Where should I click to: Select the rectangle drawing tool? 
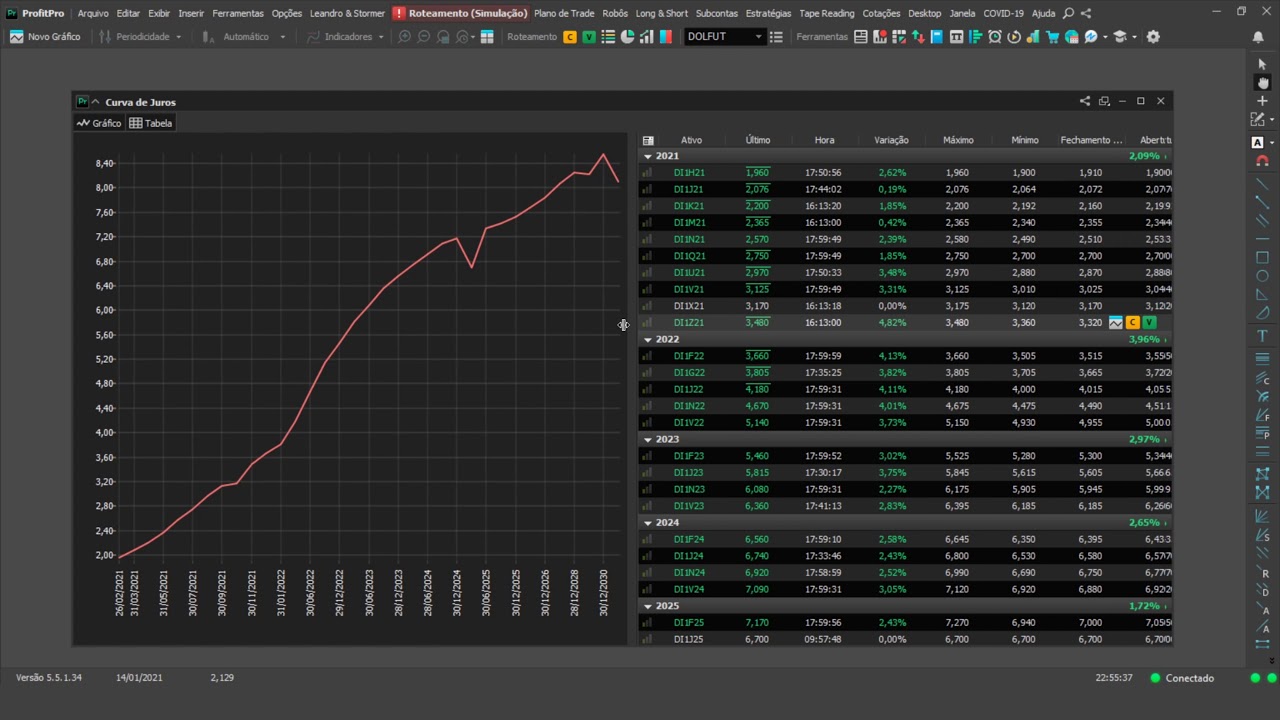click(1262, 258)
